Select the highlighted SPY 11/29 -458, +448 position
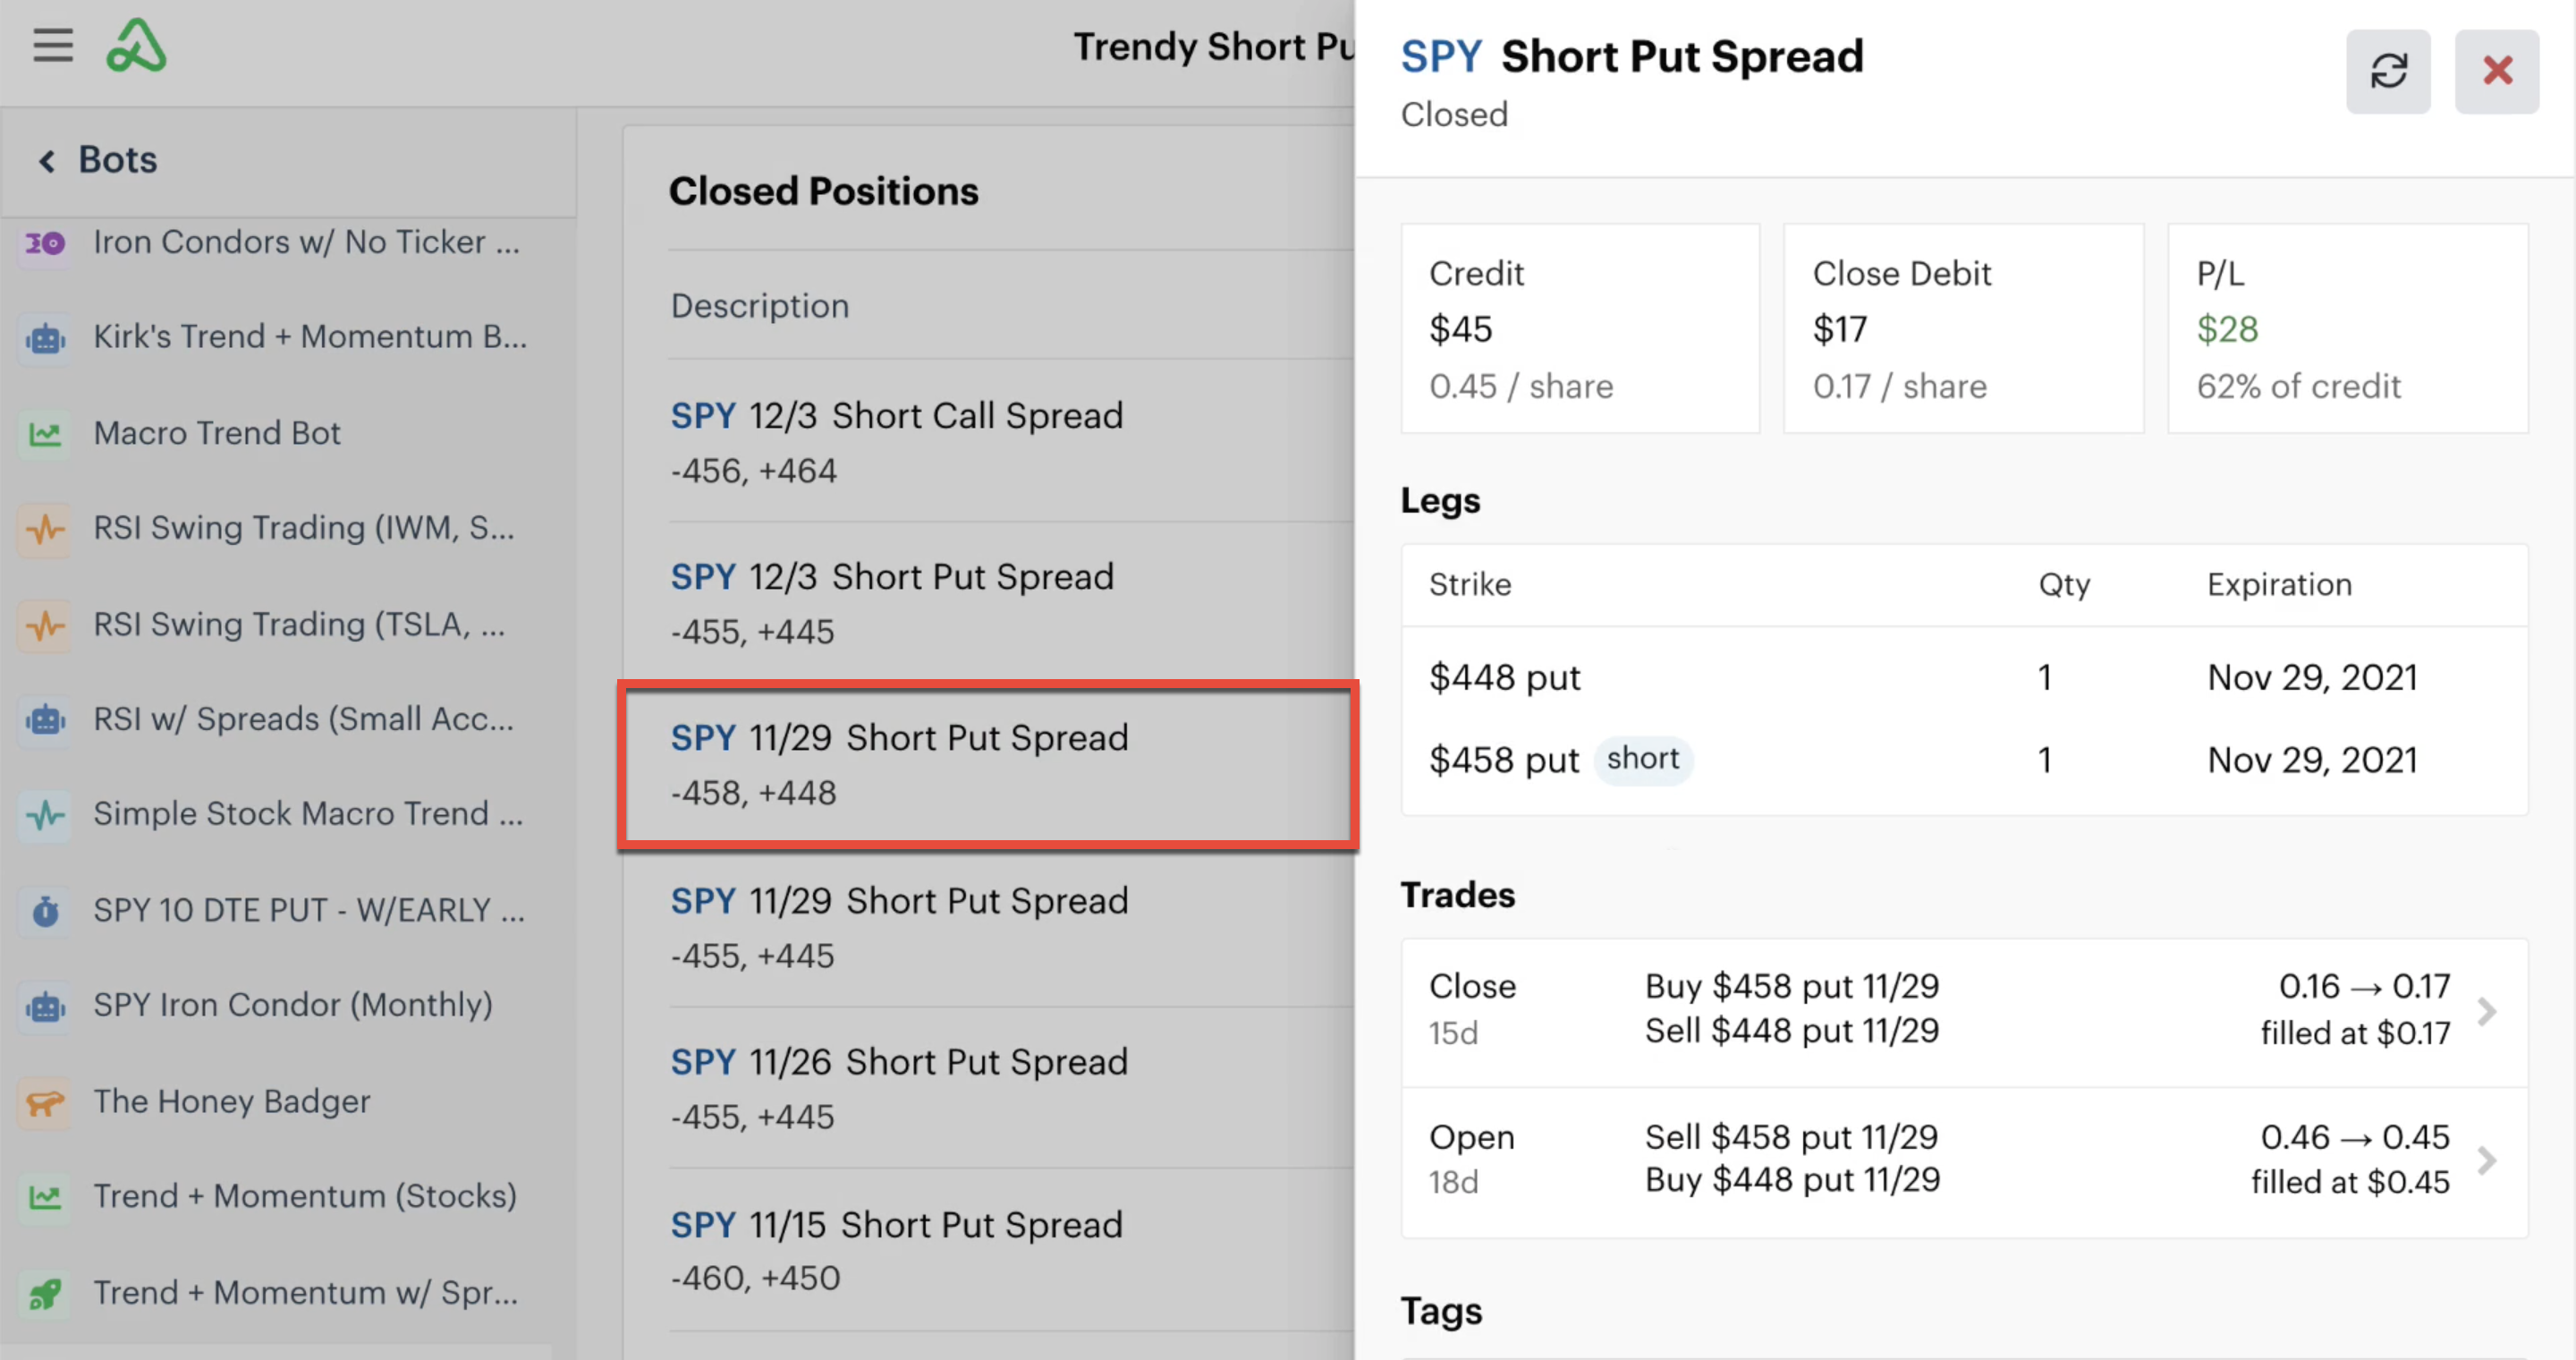 898,764
